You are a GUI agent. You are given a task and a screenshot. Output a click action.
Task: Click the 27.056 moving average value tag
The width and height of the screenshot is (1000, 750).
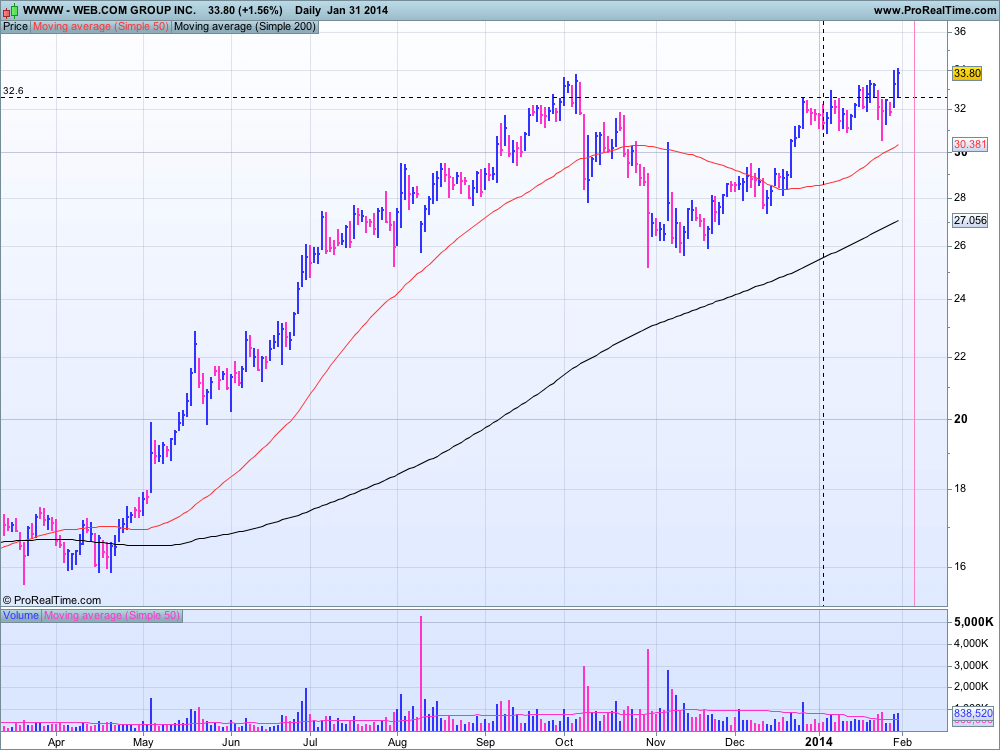(x=970, y=221)
